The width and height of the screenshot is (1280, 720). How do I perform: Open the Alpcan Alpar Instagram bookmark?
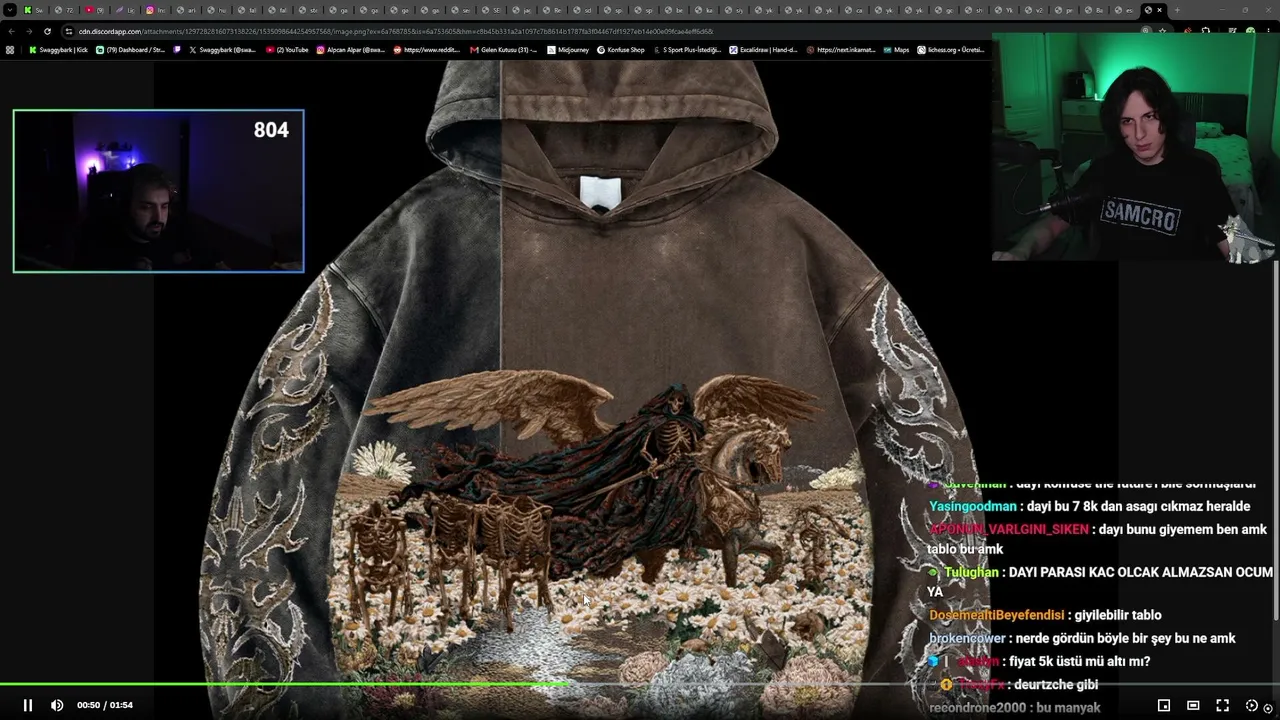[x=350, y=50]
